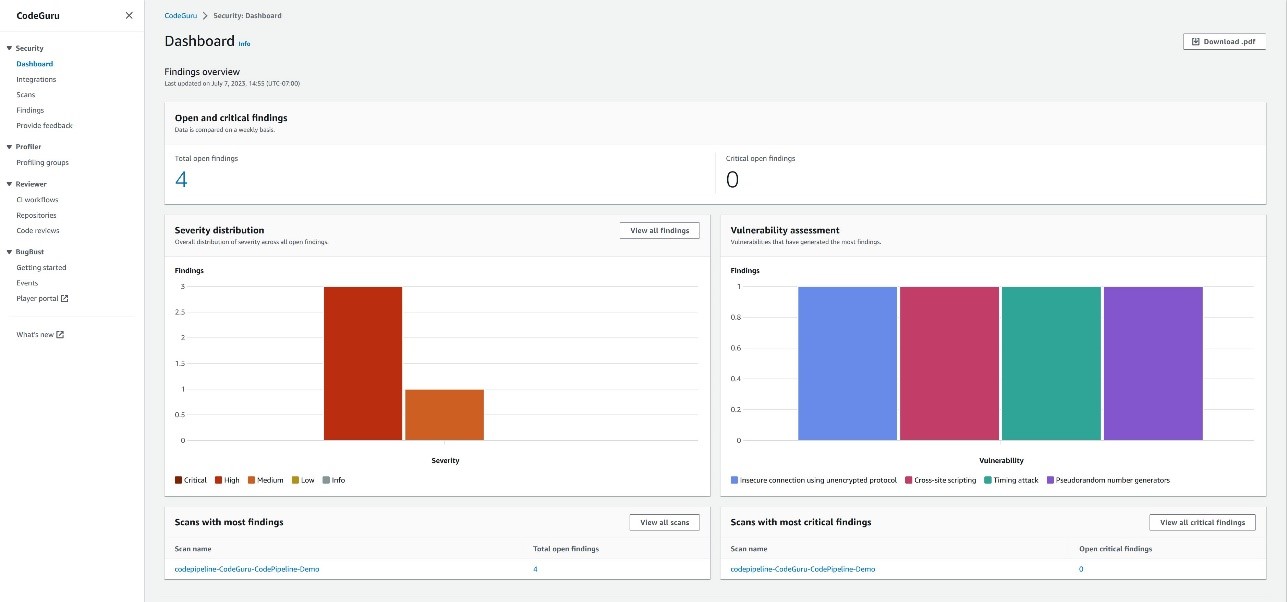1287x602 pixels.
Task: Click the purple Pseudorandom number generators bar
Action: tap(1153, 363)
